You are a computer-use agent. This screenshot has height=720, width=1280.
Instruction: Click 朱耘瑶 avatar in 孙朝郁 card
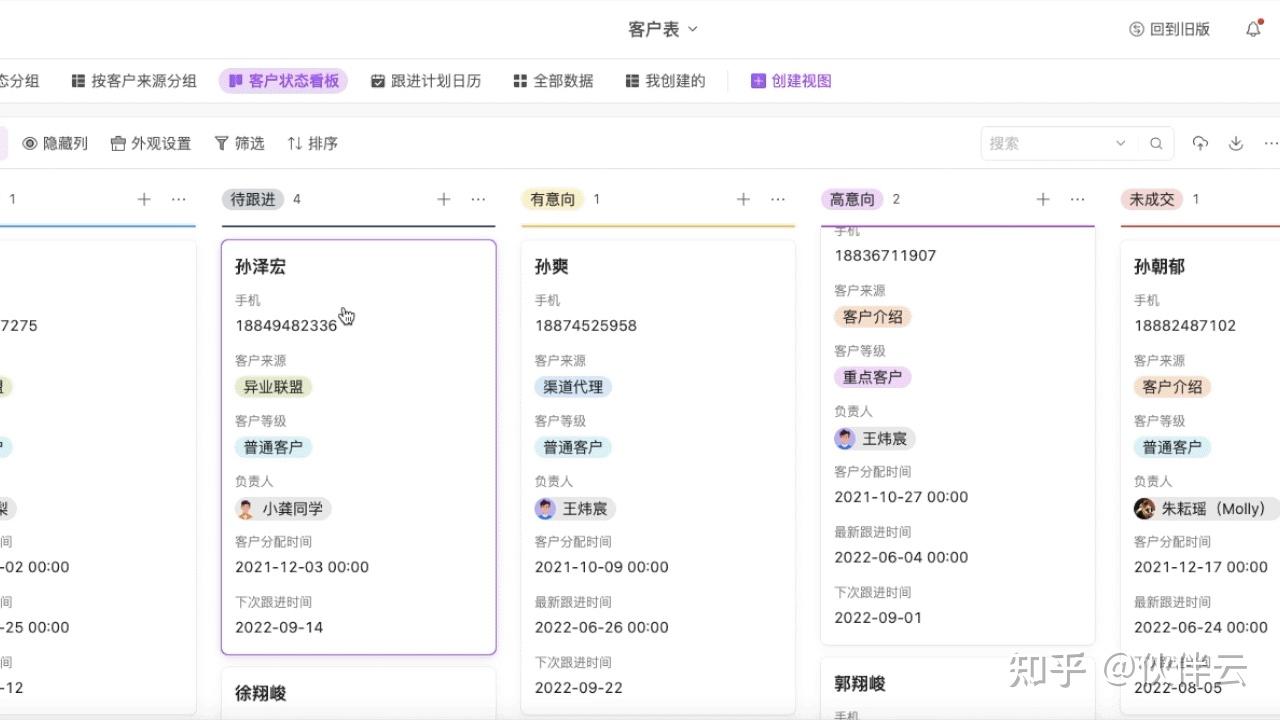click(x=1144, y=509)
